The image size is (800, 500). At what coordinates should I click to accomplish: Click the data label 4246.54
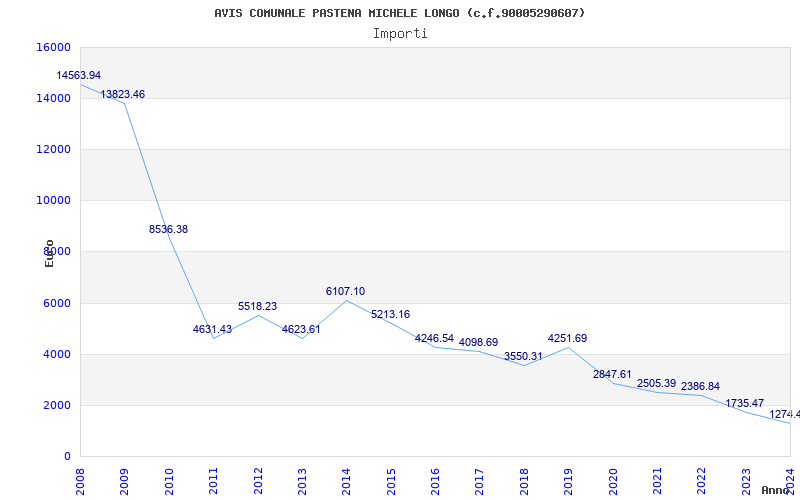pyautogui.click(x=434, y=339)
